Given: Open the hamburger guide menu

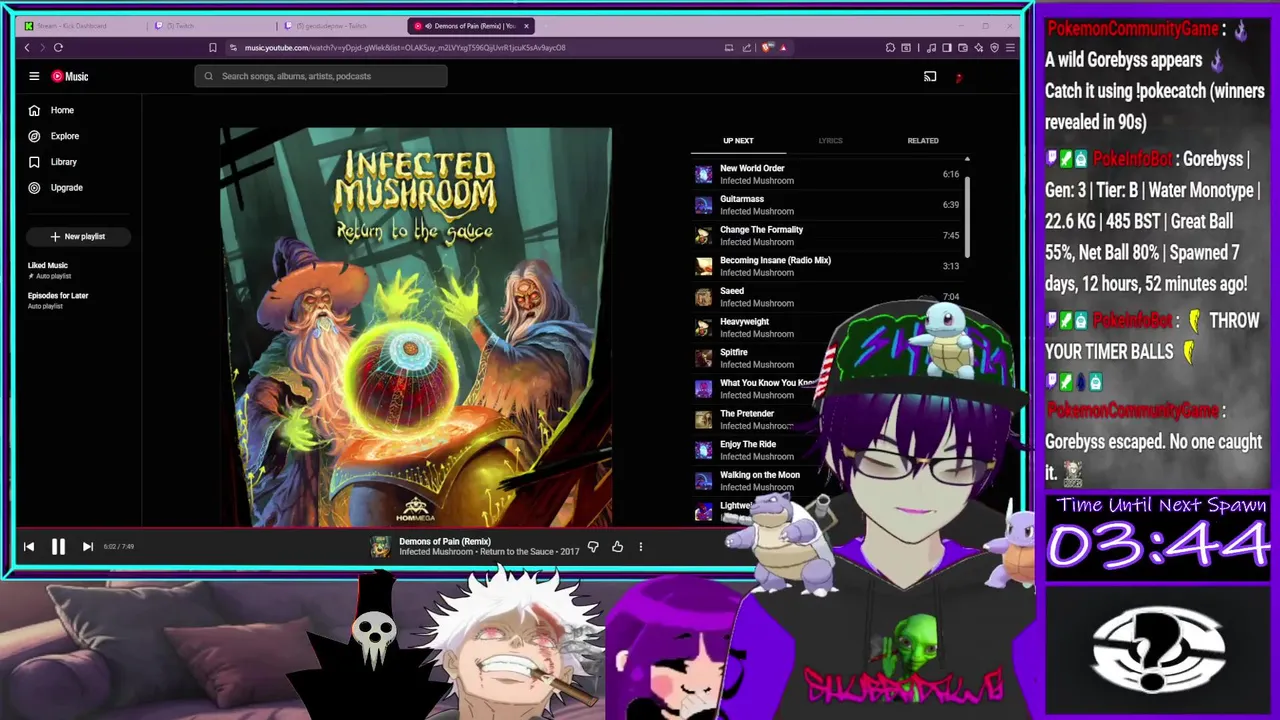Looking at the screenshot, I should click(x=34, y=76).
